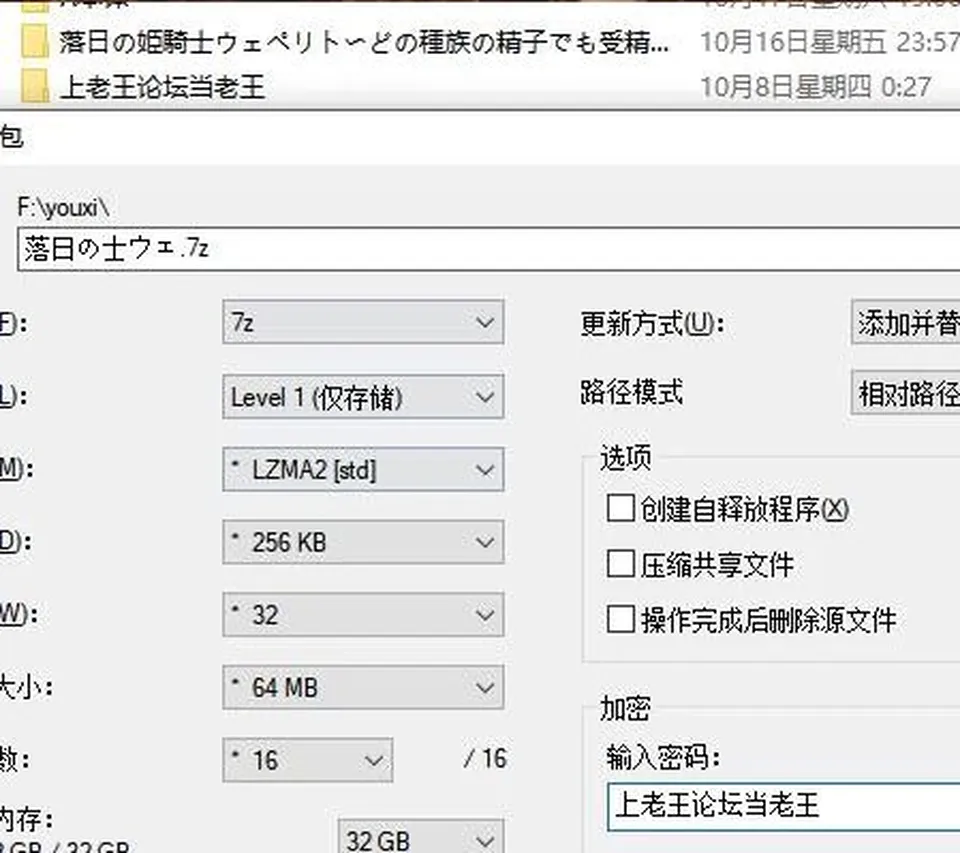This screenshot has width=960, height=853.
Task: Click the folder icon beside 上老王论坛当老王
Action: pos(34,86)
